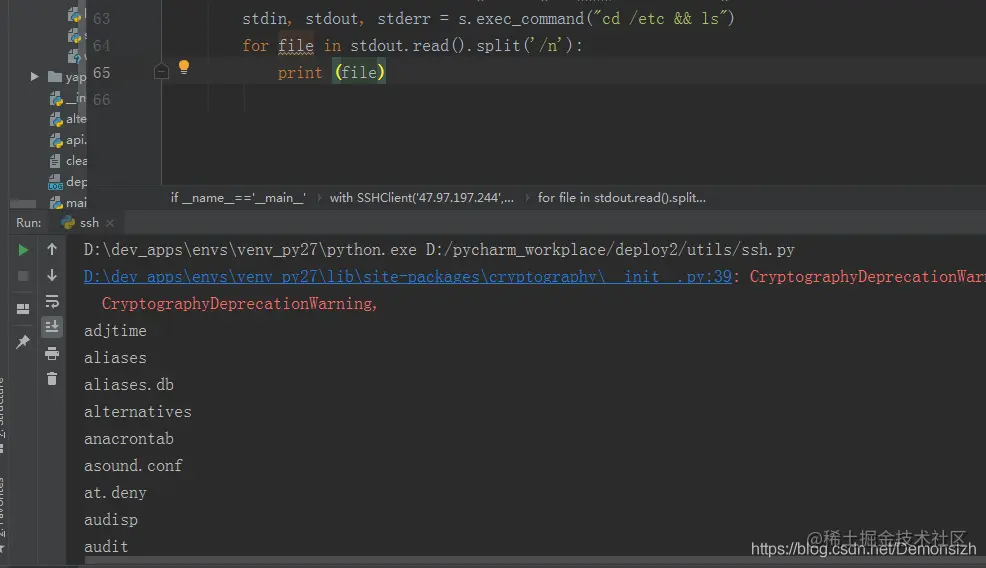Click 'aliases.db' in console output

(x=129, y=385)
